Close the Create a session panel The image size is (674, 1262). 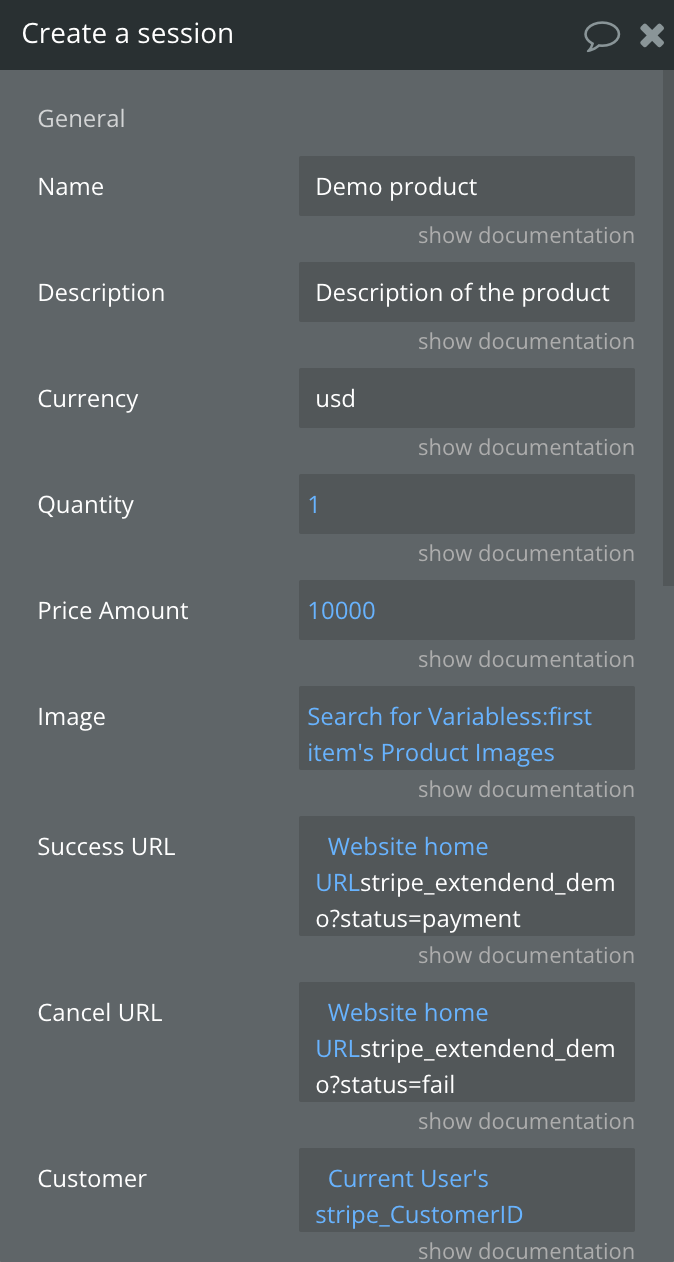click(x=652, y=36)
